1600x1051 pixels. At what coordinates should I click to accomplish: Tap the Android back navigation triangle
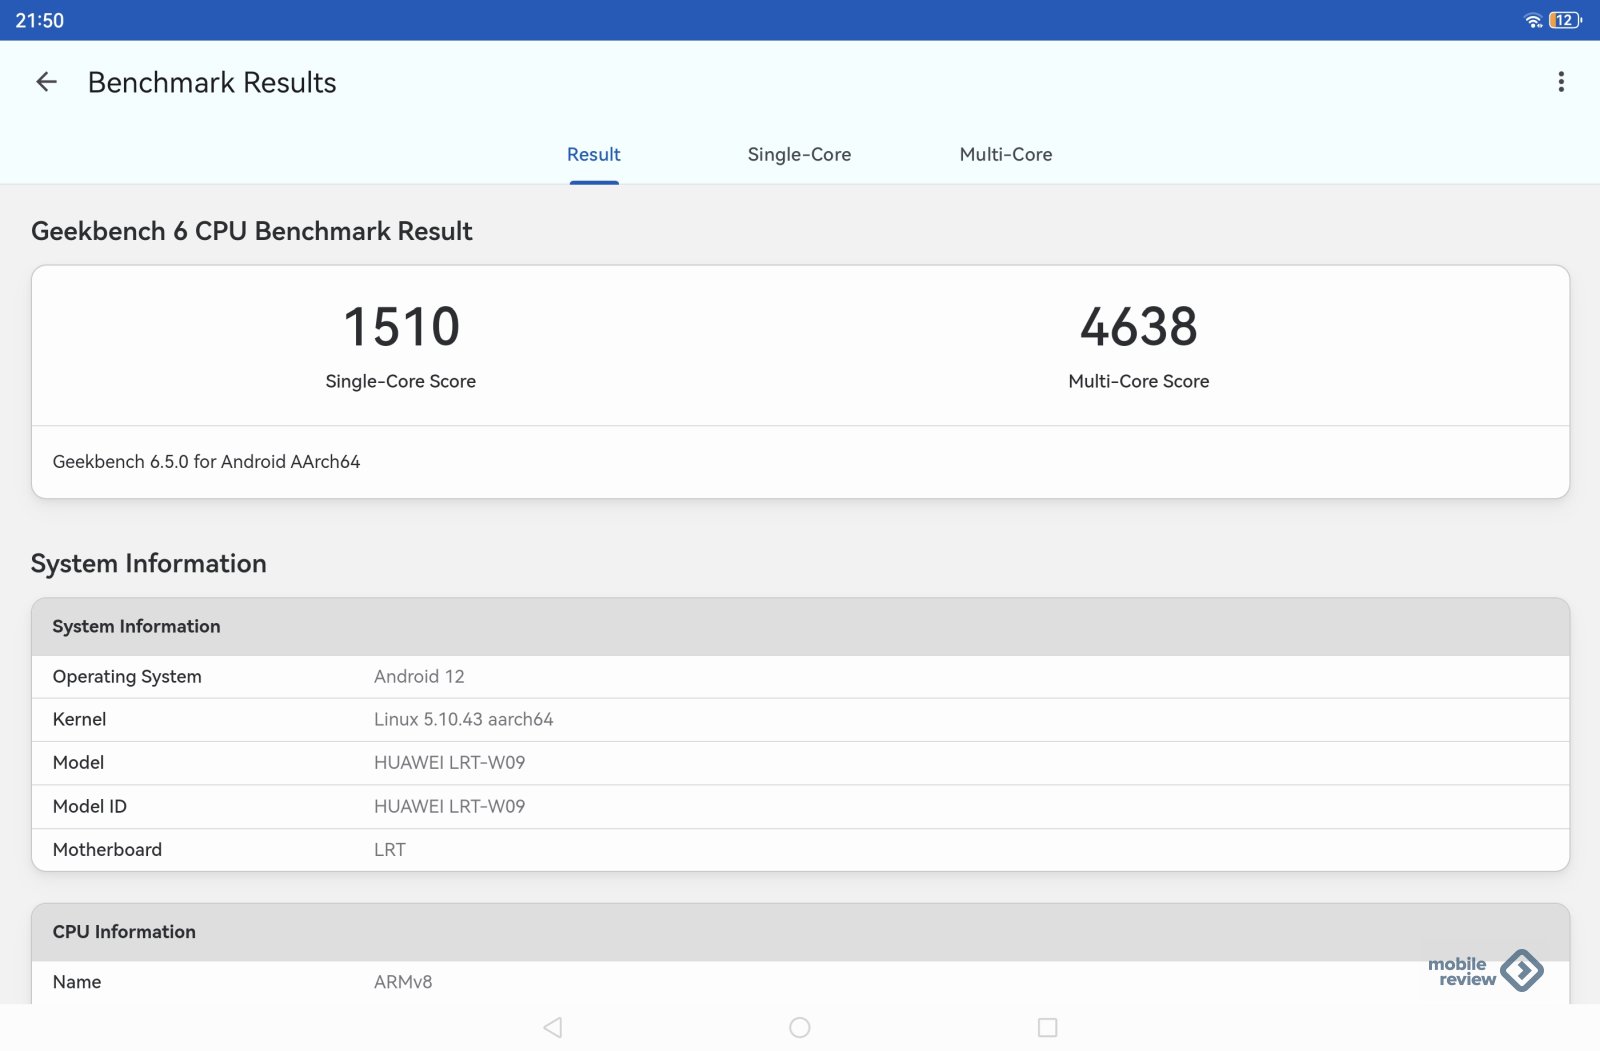click(552, 1027)
